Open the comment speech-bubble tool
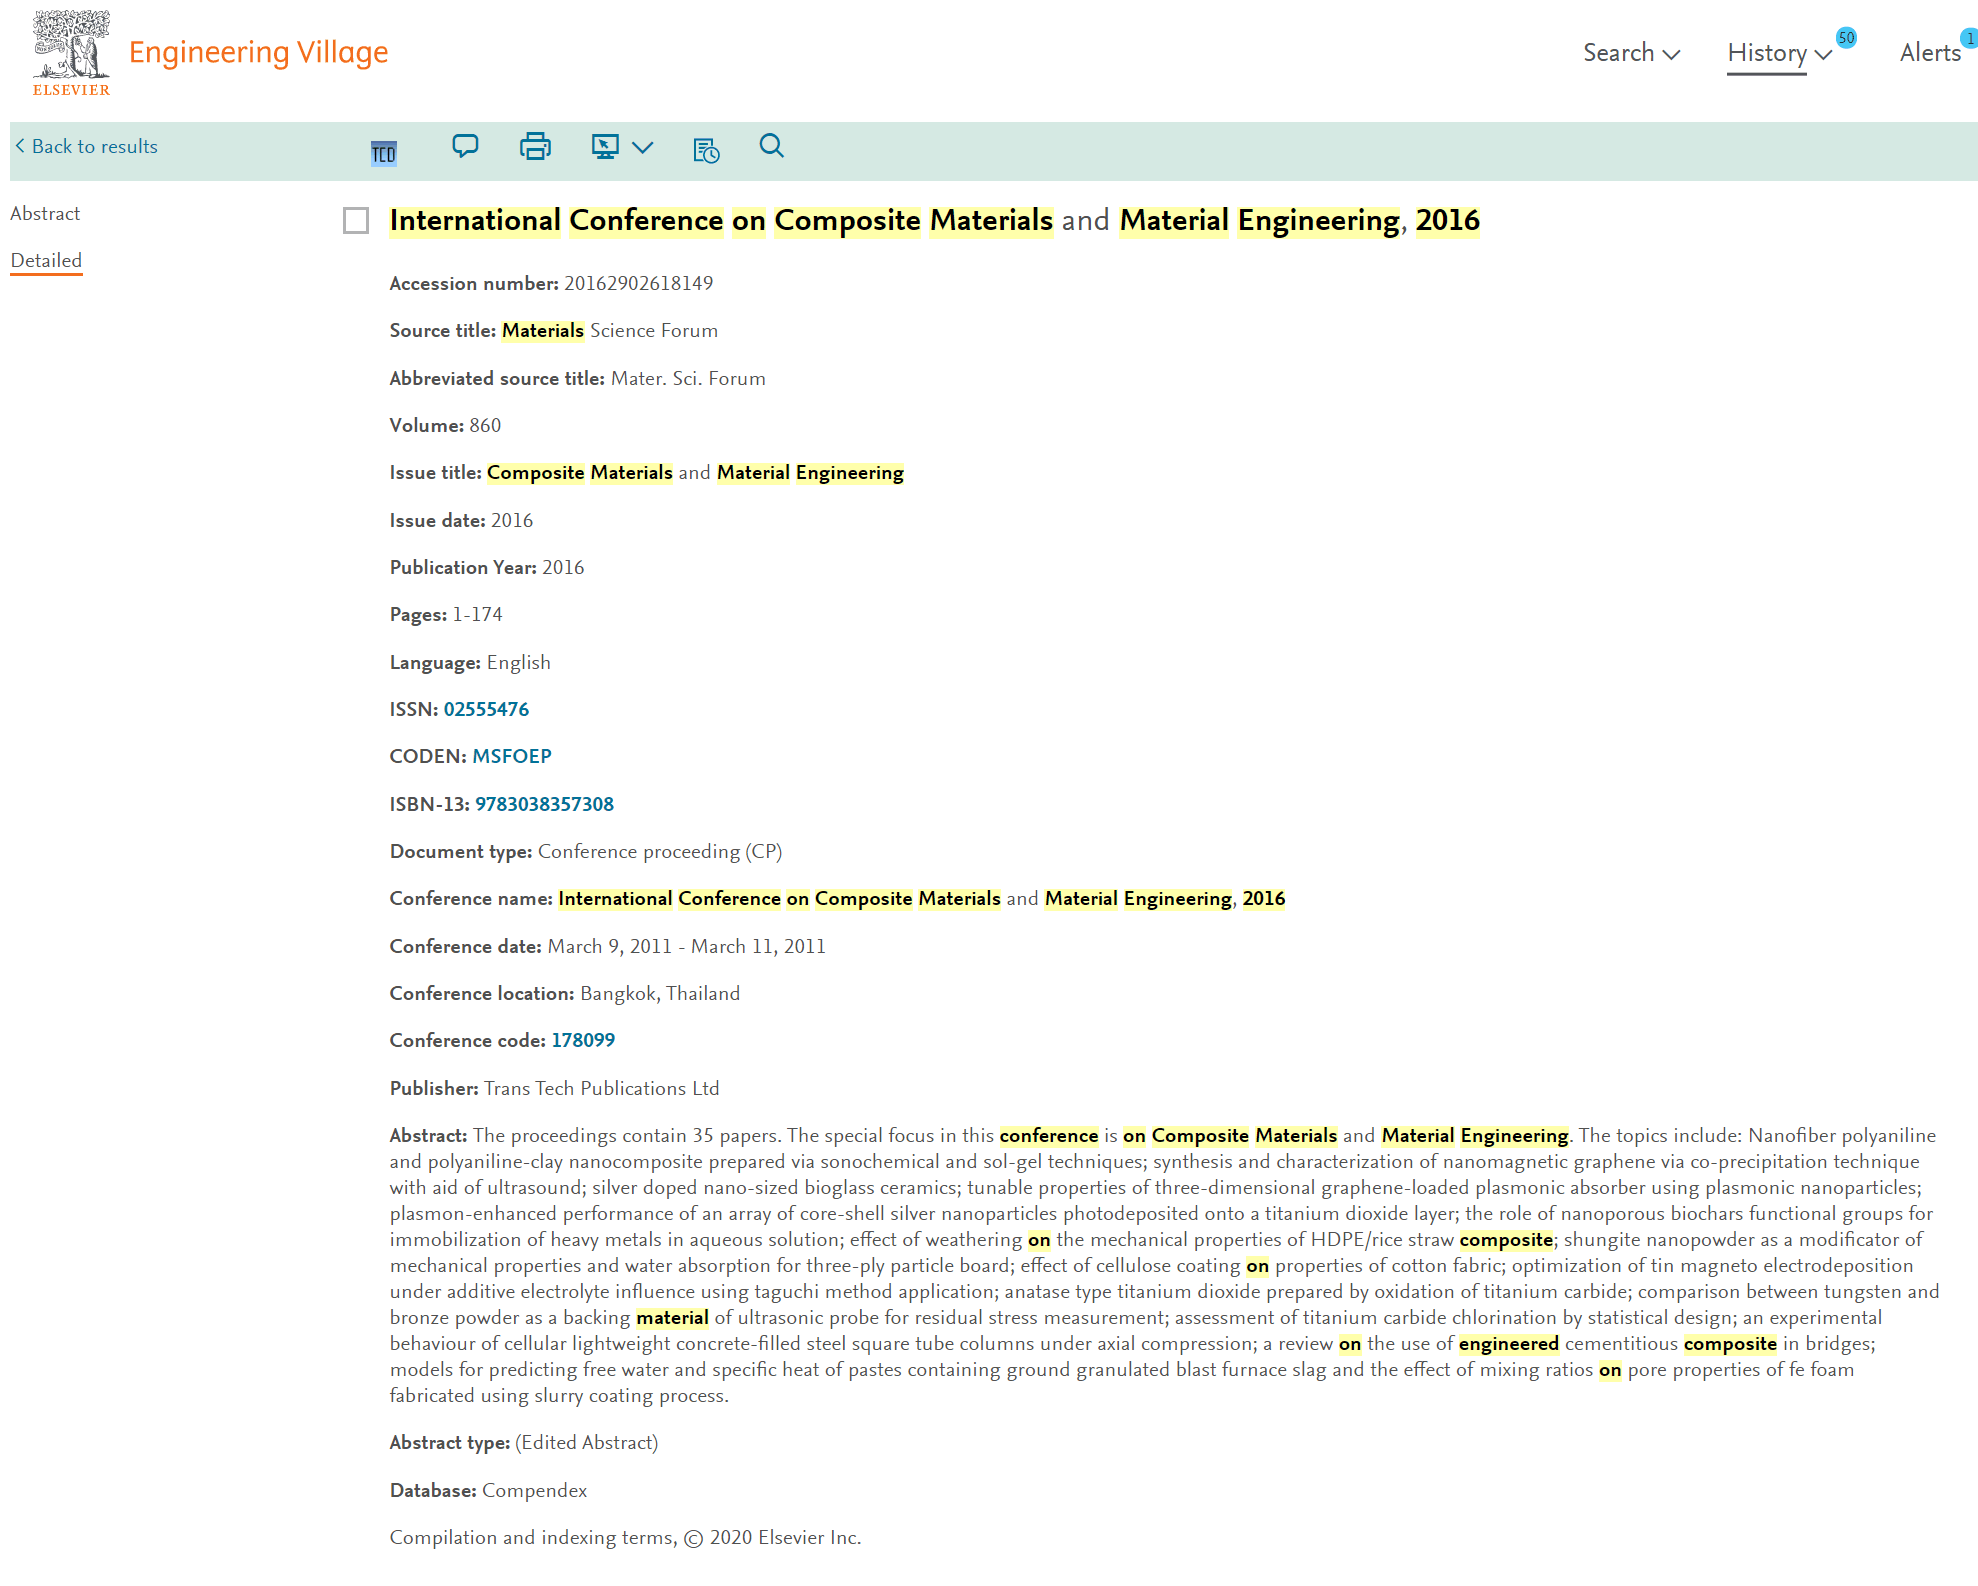The width and height of the screenshot is (1978, 1586). [465, 146]
